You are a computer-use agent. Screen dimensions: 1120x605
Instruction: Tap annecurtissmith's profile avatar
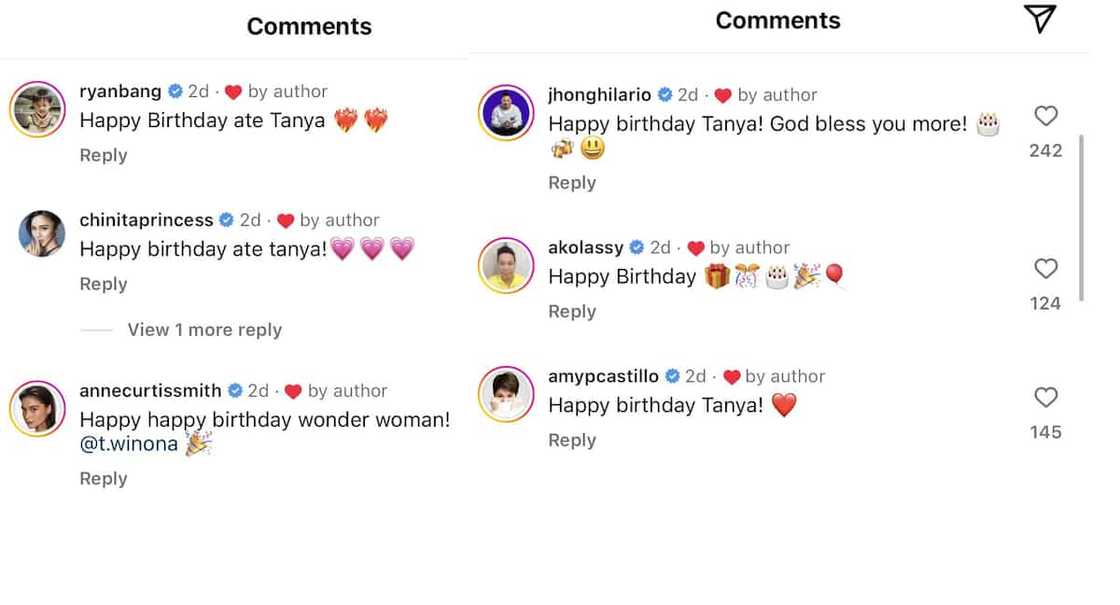[x=38, y=408]
